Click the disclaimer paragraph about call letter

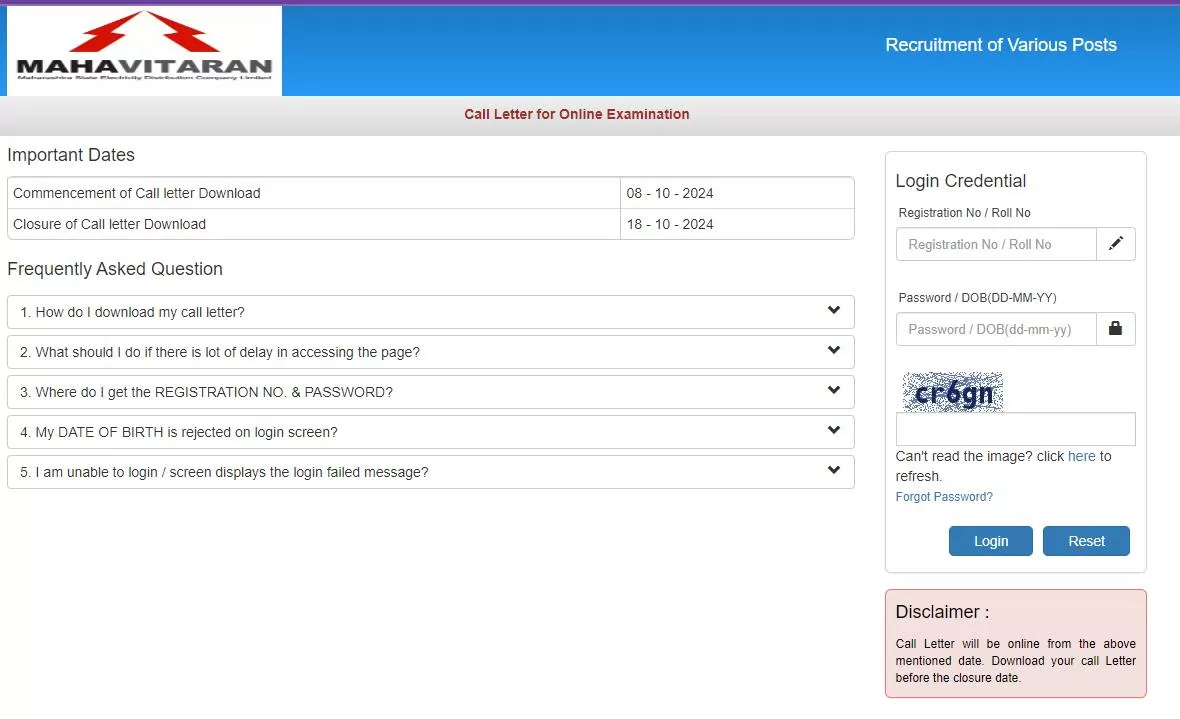pyautogui.click(x=1015, y=661)
